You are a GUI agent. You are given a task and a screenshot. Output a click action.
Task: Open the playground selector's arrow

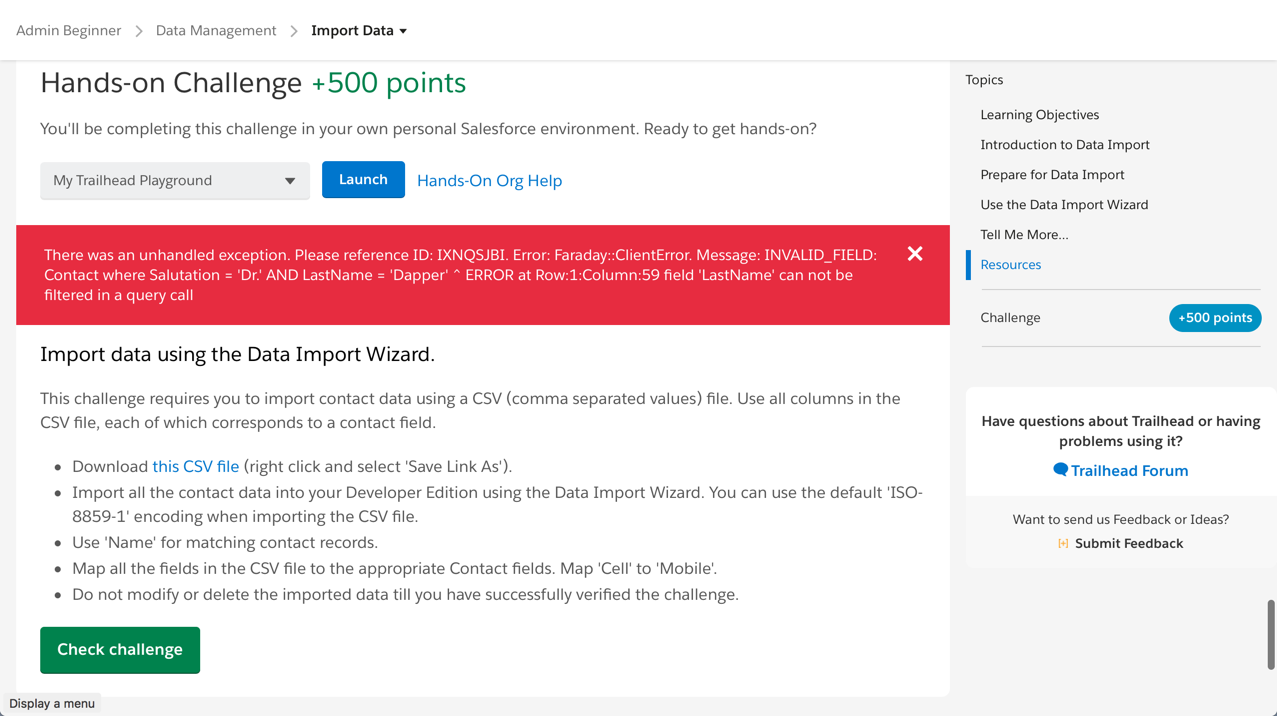click(x=291, y=180)
